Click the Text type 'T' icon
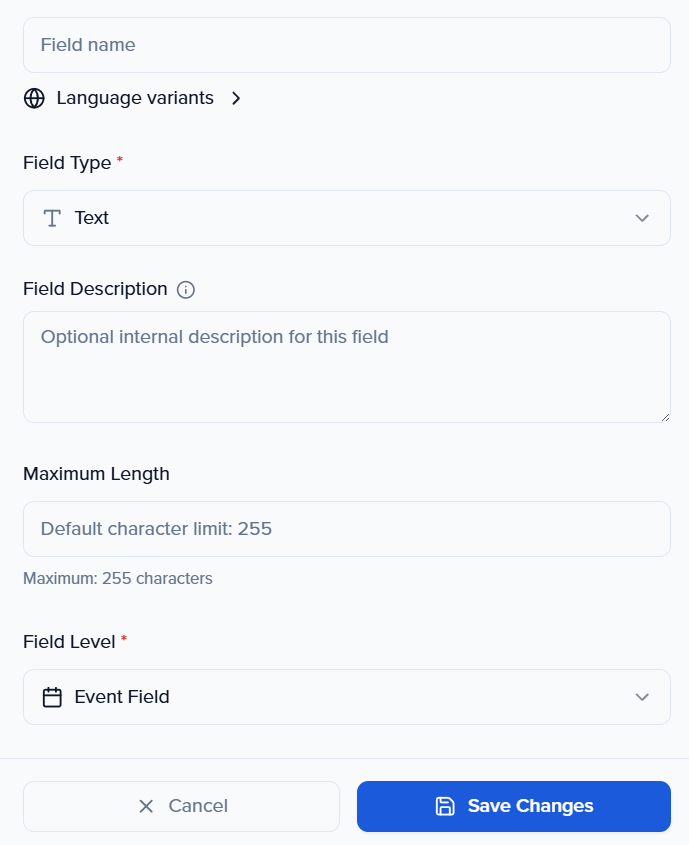 (x=52, y=218)
